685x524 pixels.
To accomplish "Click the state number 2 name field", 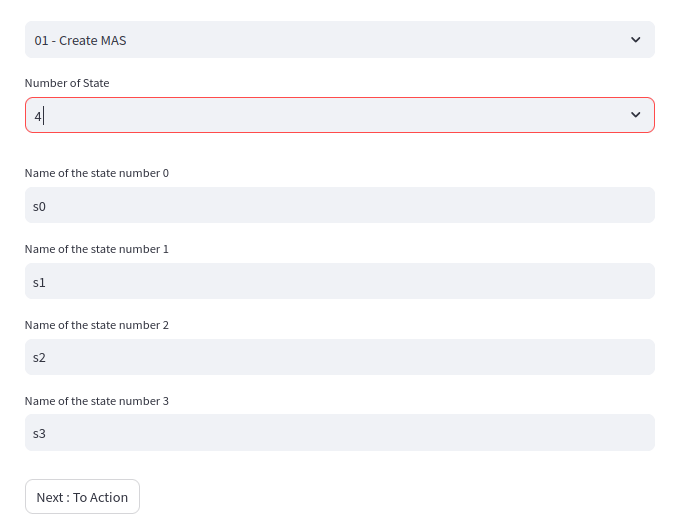I will pos(340,358).
